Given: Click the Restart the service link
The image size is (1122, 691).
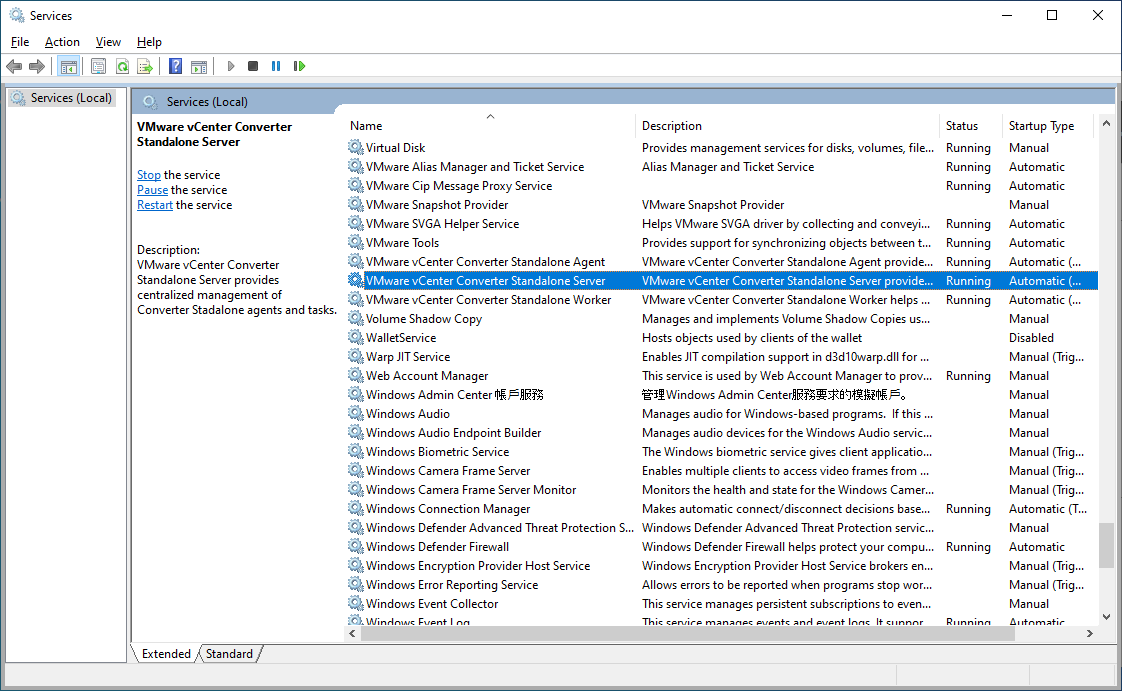Looking at the screenshot, I should (x=155, y=205).
